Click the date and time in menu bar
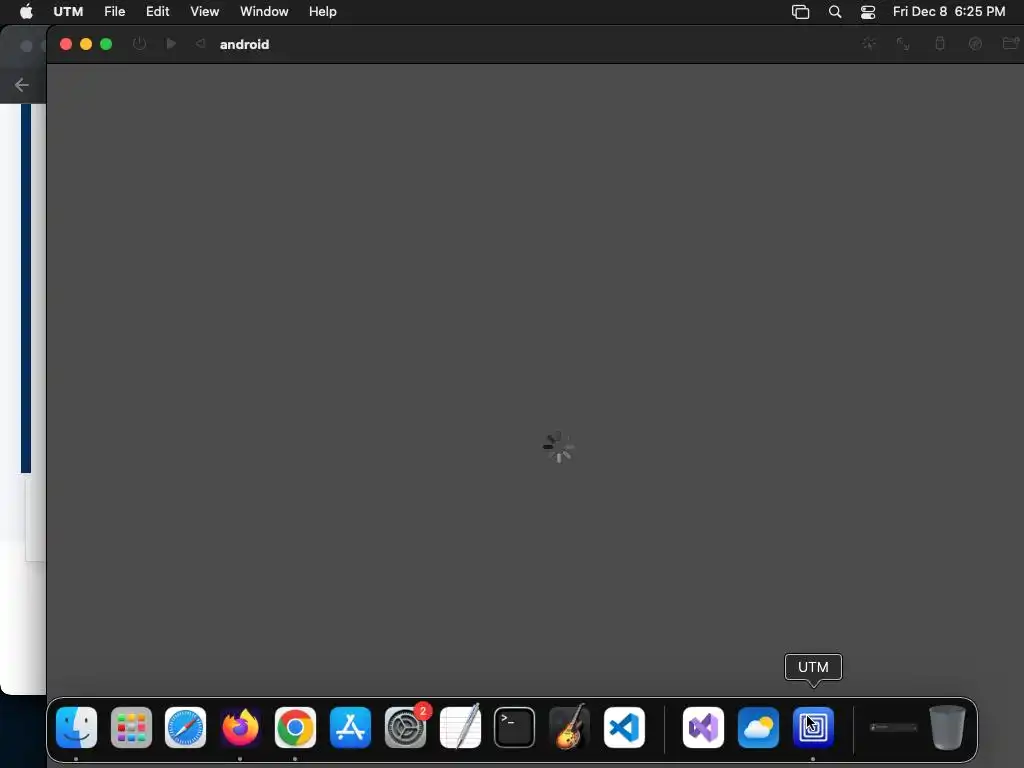1024x768 pixels. 949,12
